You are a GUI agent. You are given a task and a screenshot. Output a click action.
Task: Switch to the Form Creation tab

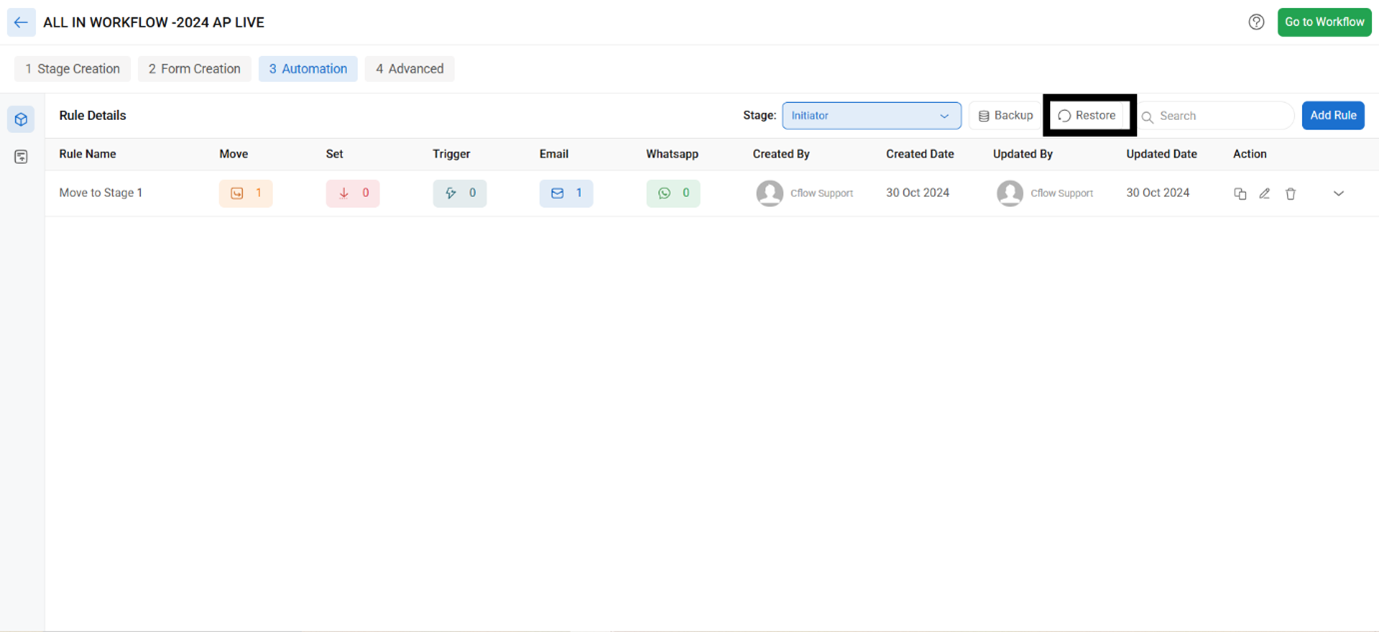(x=194, y=69)
